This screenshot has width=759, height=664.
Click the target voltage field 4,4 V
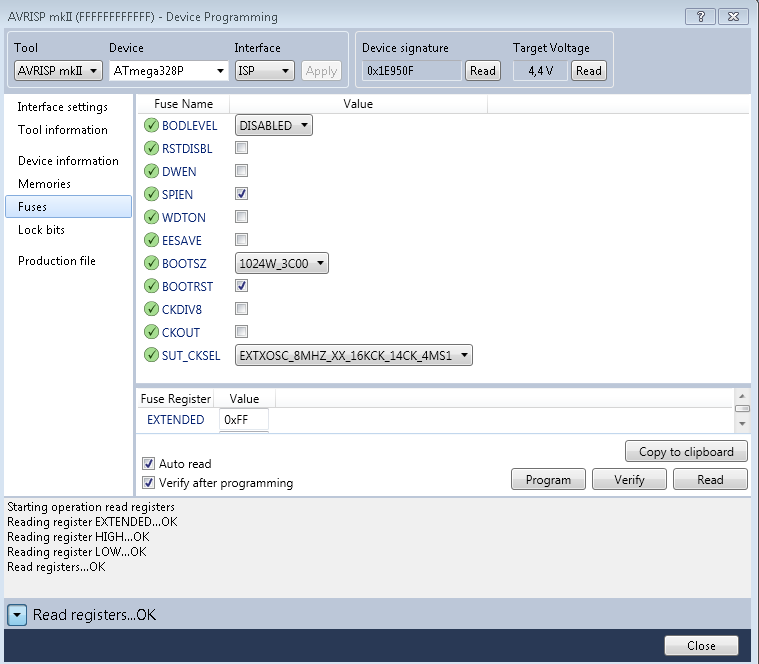coord(540,71)
